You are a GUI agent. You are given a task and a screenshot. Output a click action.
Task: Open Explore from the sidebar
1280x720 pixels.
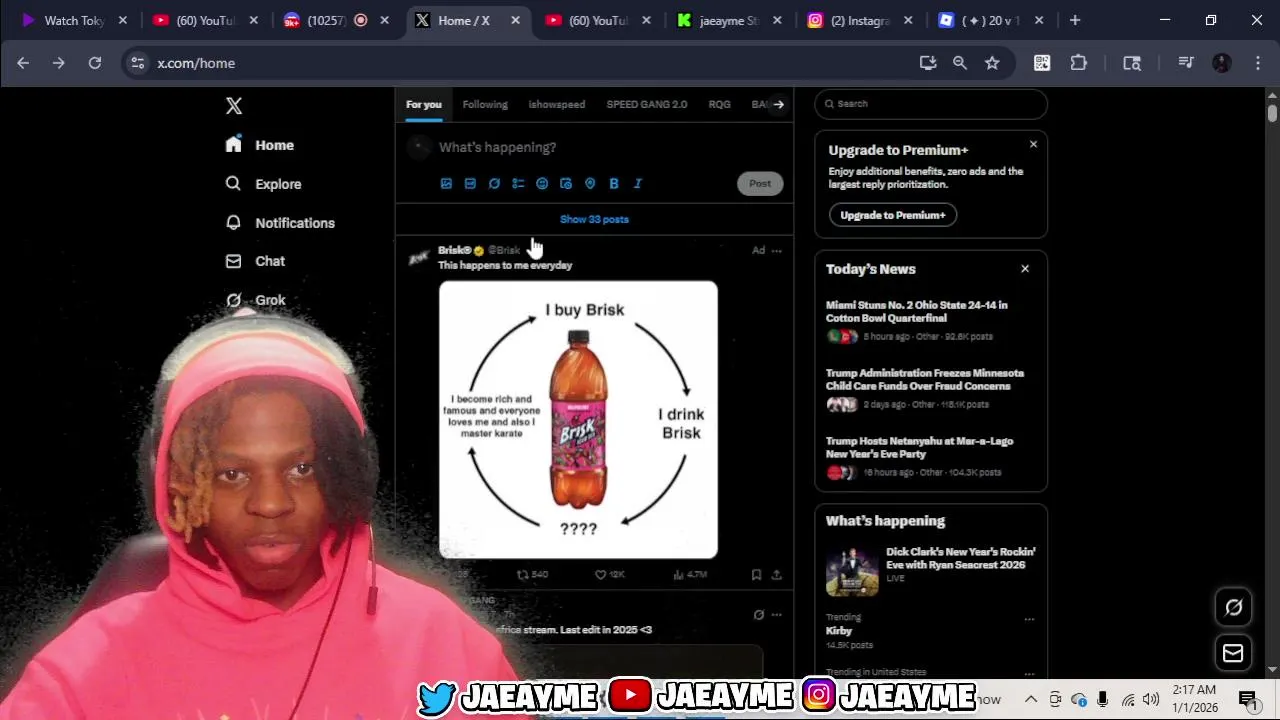[x=263, y=184]
